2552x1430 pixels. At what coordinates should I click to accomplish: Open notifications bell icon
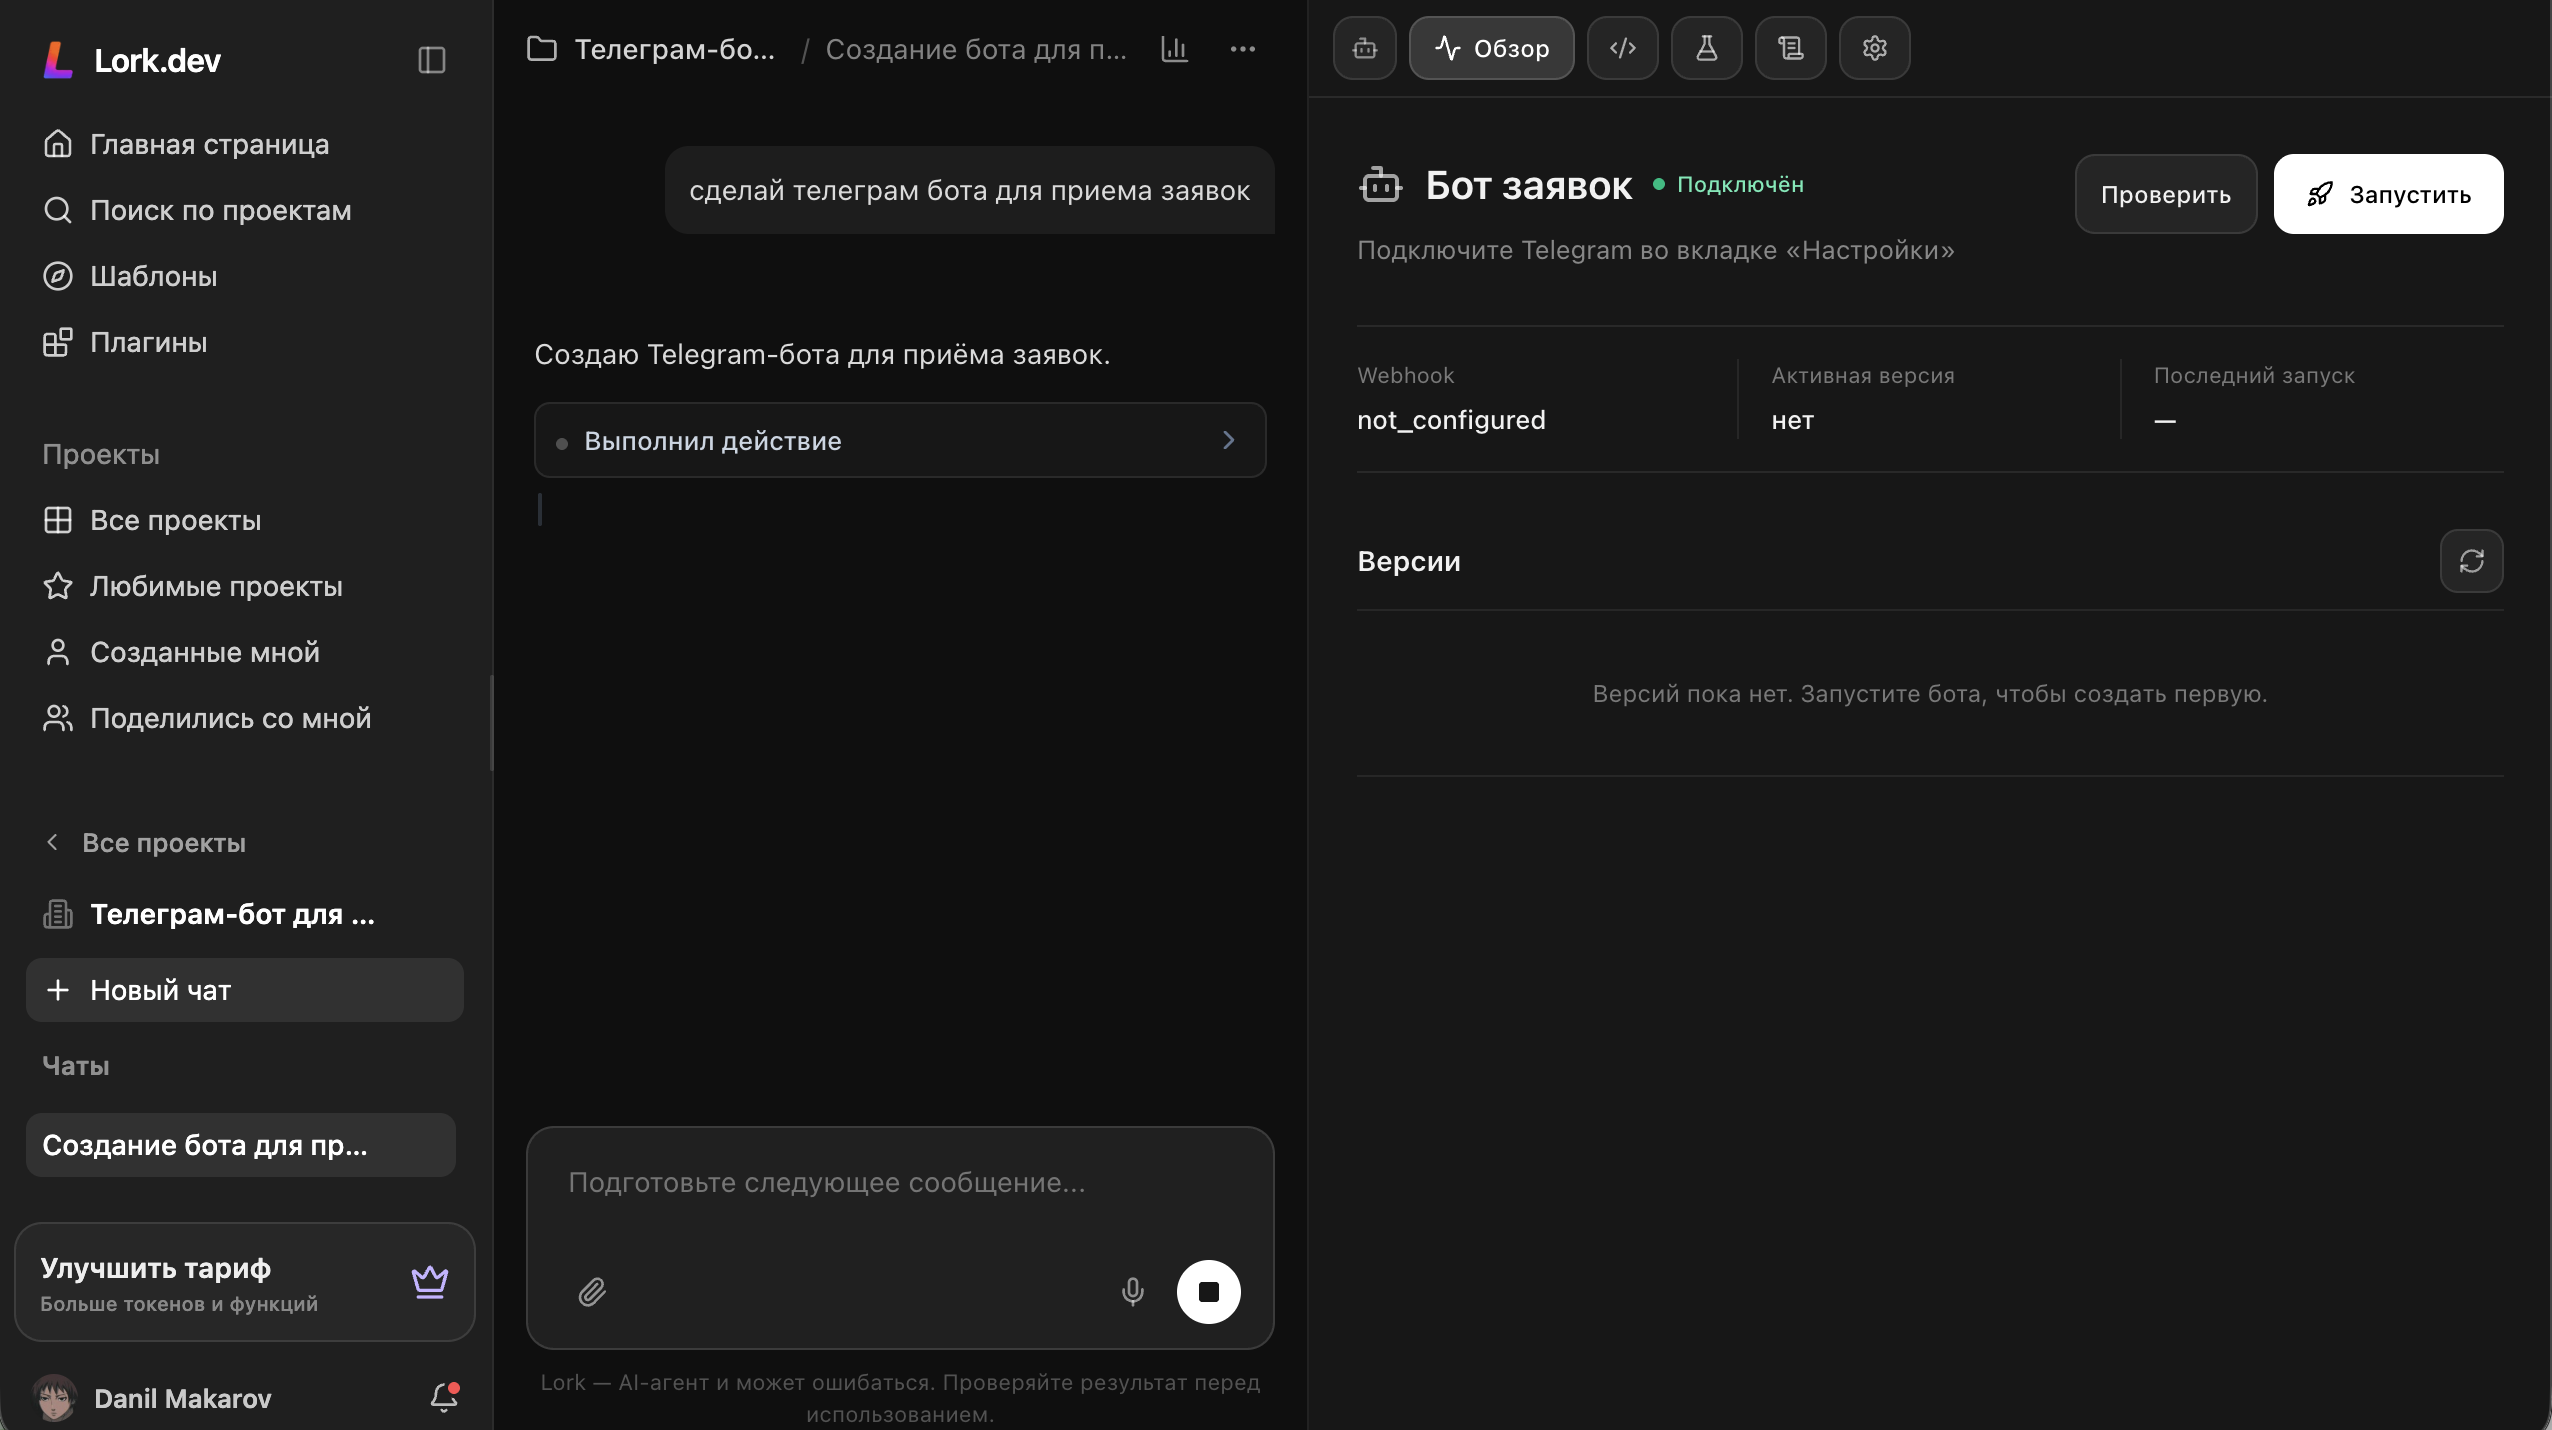[x=444, y=1397]
